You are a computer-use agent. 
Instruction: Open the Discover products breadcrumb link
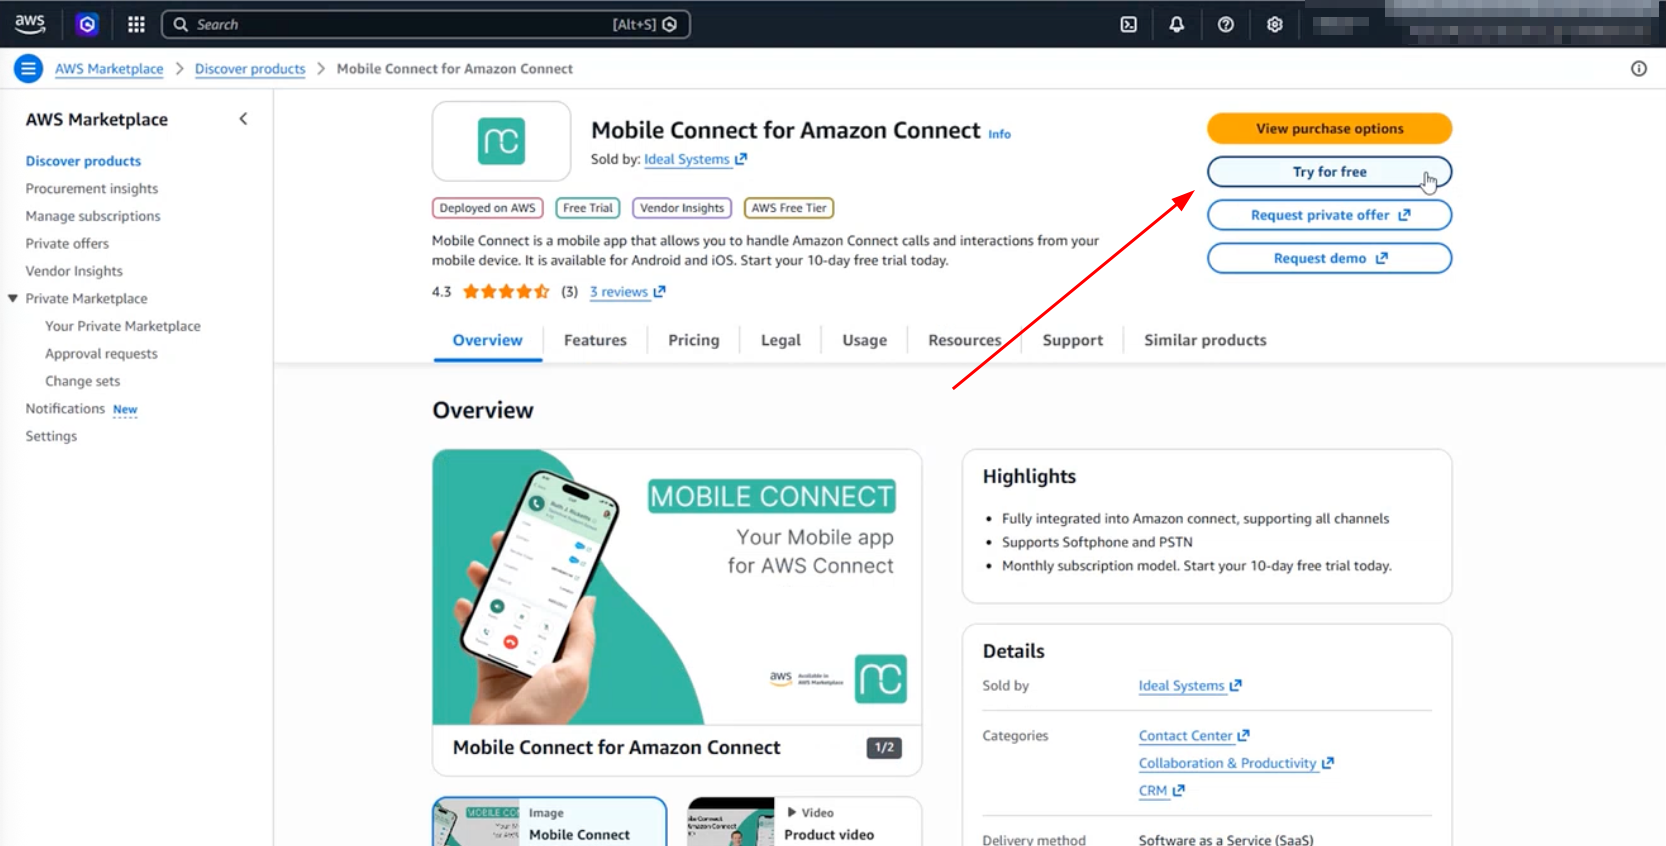click(x=250, y=69)
